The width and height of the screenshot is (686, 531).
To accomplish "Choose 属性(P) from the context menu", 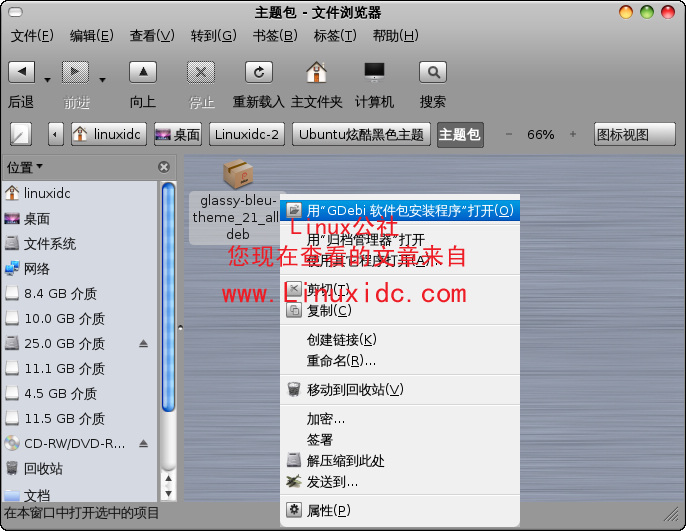I will click(x=399, y=510).
